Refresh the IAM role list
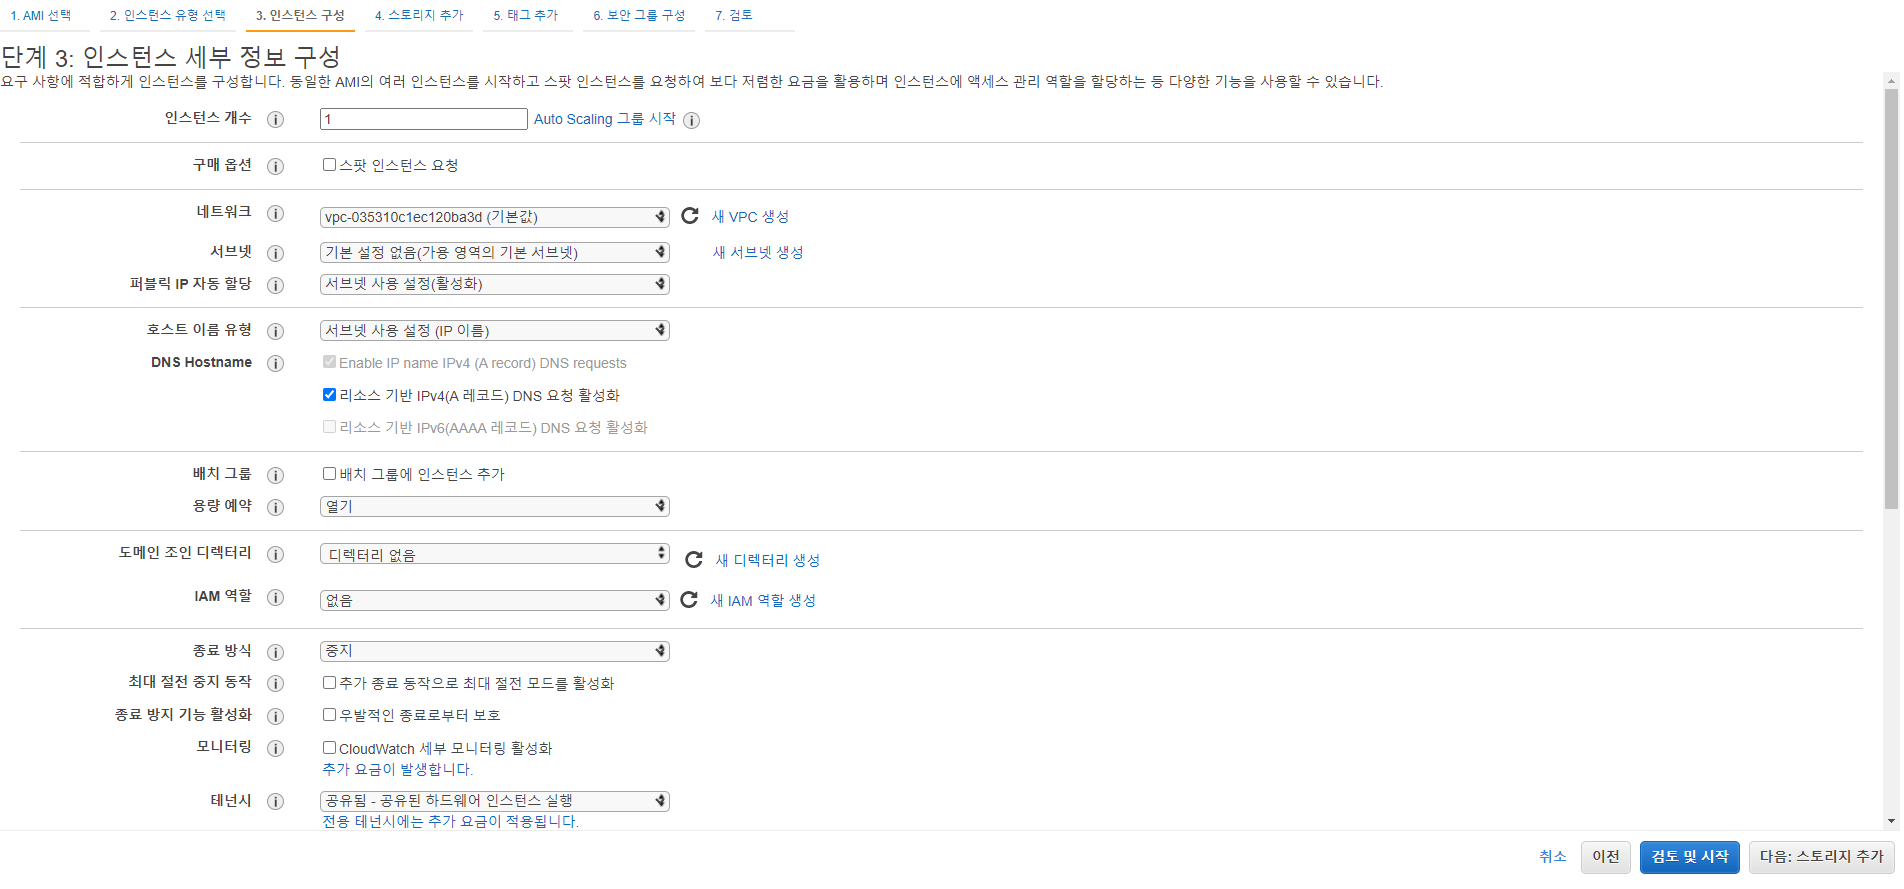This screenshot has width=1904, height=889. [689, 599]
